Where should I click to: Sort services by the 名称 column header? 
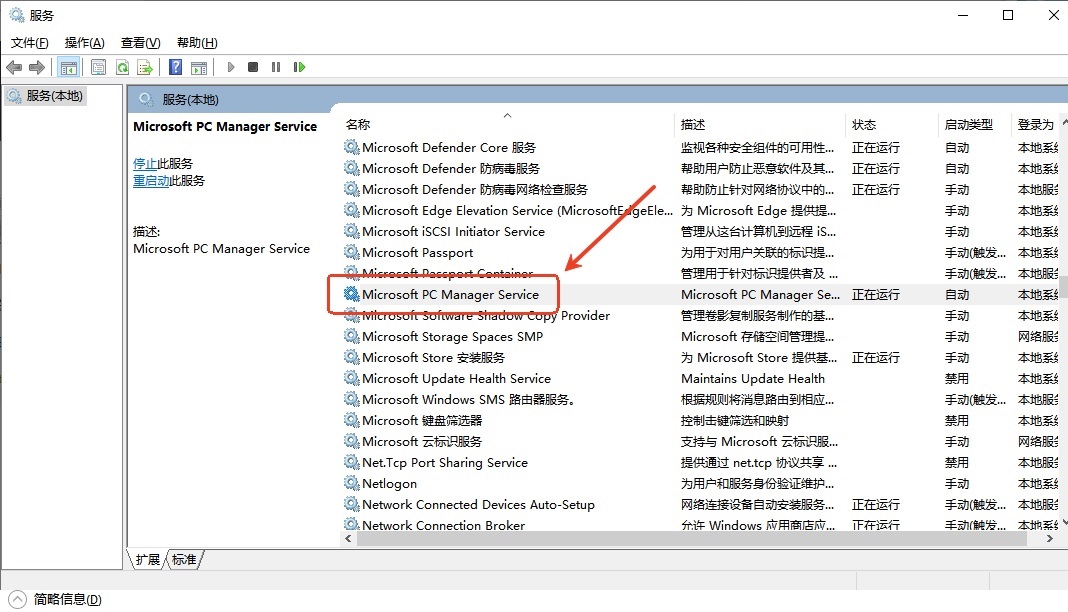358,125
